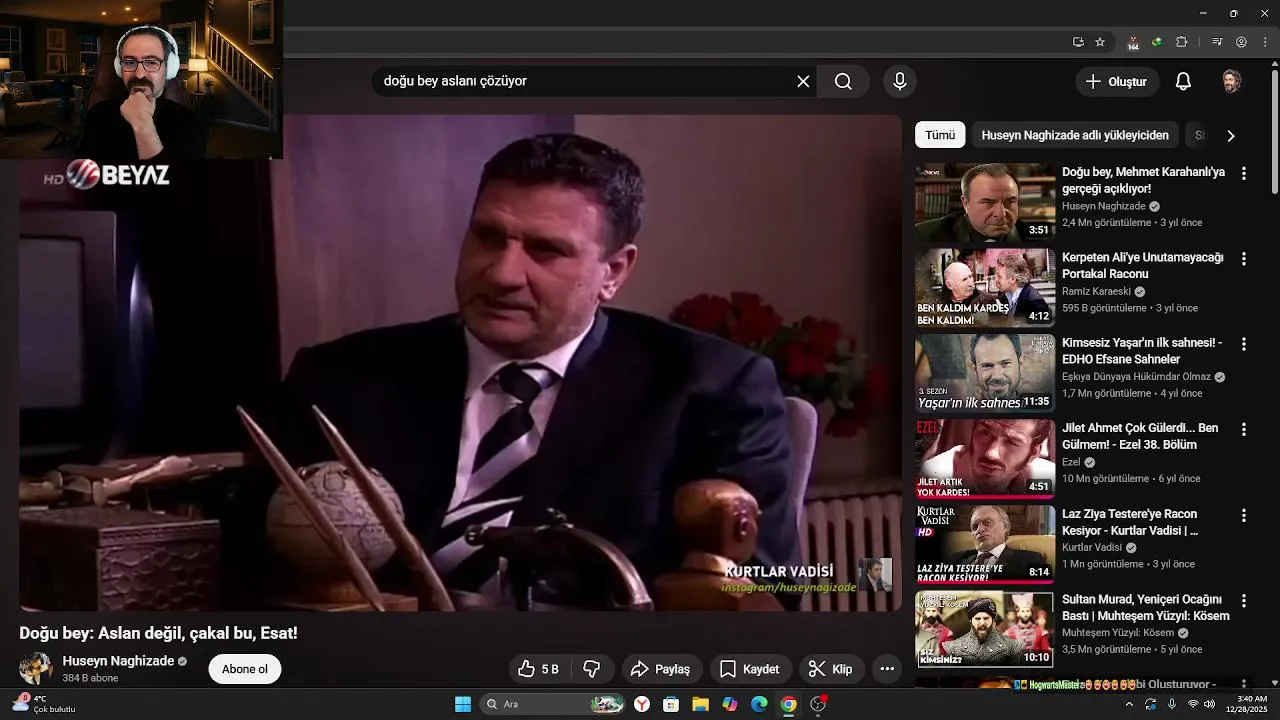Image resolution: width=1280 pixels, height=720 pixels.
Task: Open Kimsesiz Yaşar'ın ilk sahnesi thumbnail
Action: (985, 374)
